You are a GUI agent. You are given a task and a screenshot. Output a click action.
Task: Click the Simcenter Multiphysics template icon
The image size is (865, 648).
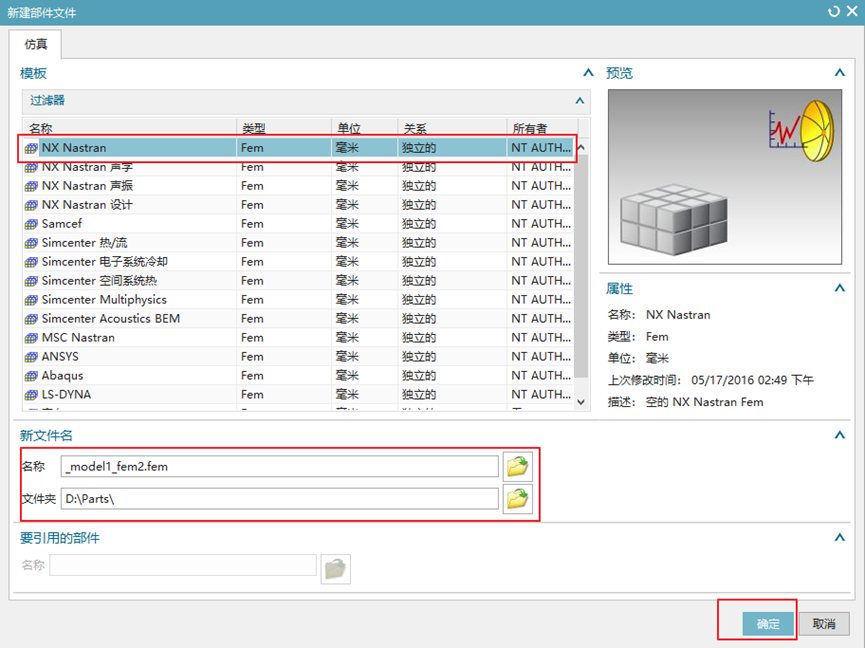pyautogui.click(x=31, y=299)
